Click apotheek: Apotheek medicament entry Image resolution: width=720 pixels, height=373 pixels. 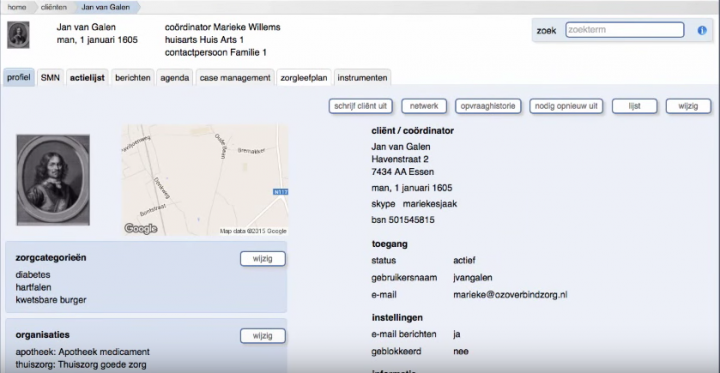83,352
